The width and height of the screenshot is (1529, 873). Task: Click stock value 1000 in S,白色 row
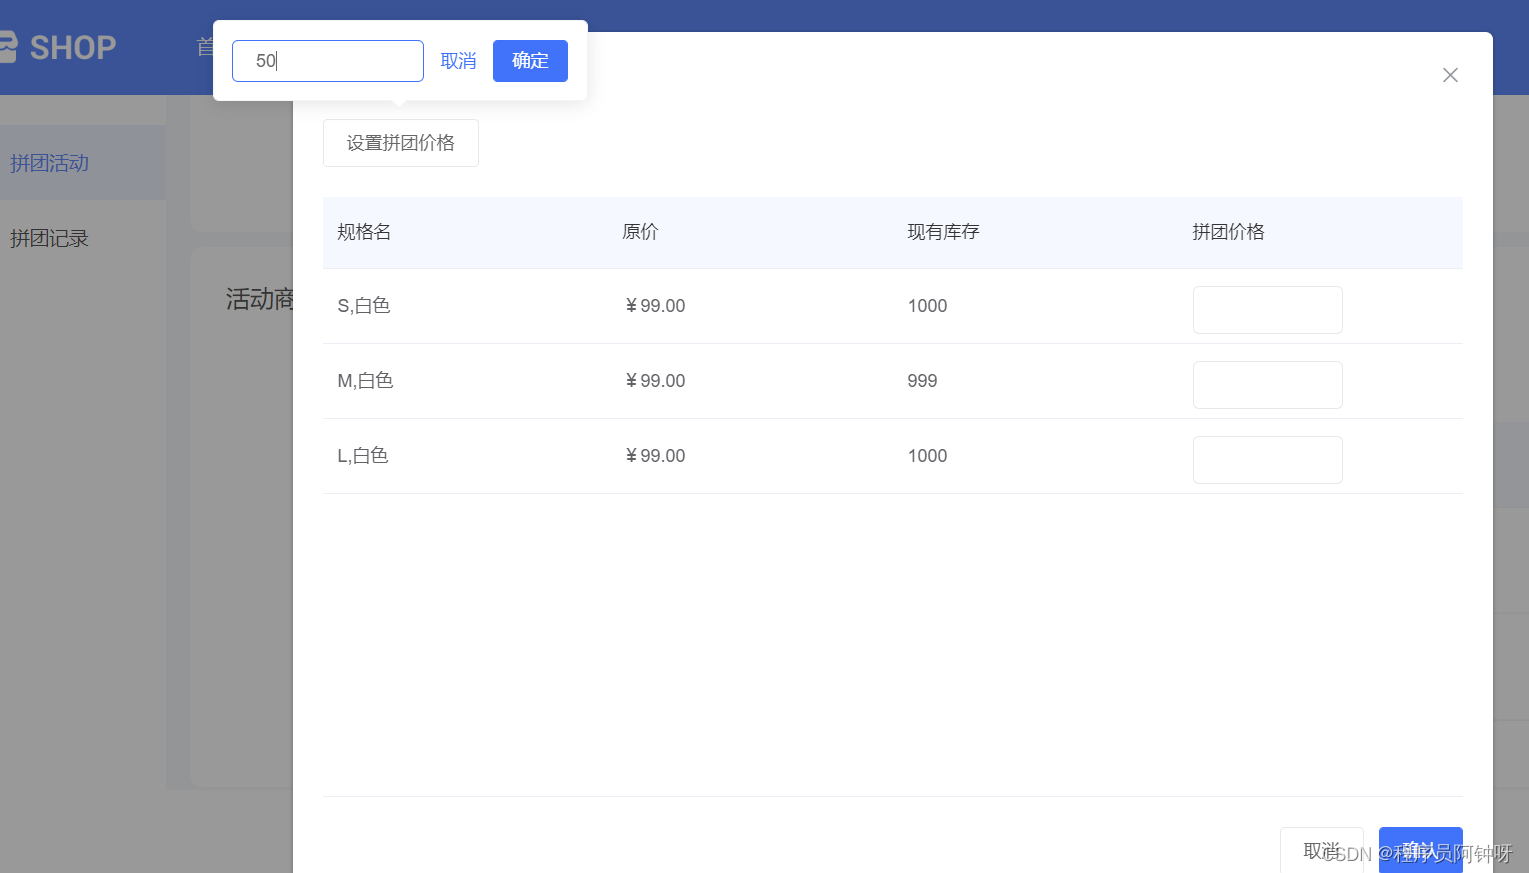(x=927, y=306)
